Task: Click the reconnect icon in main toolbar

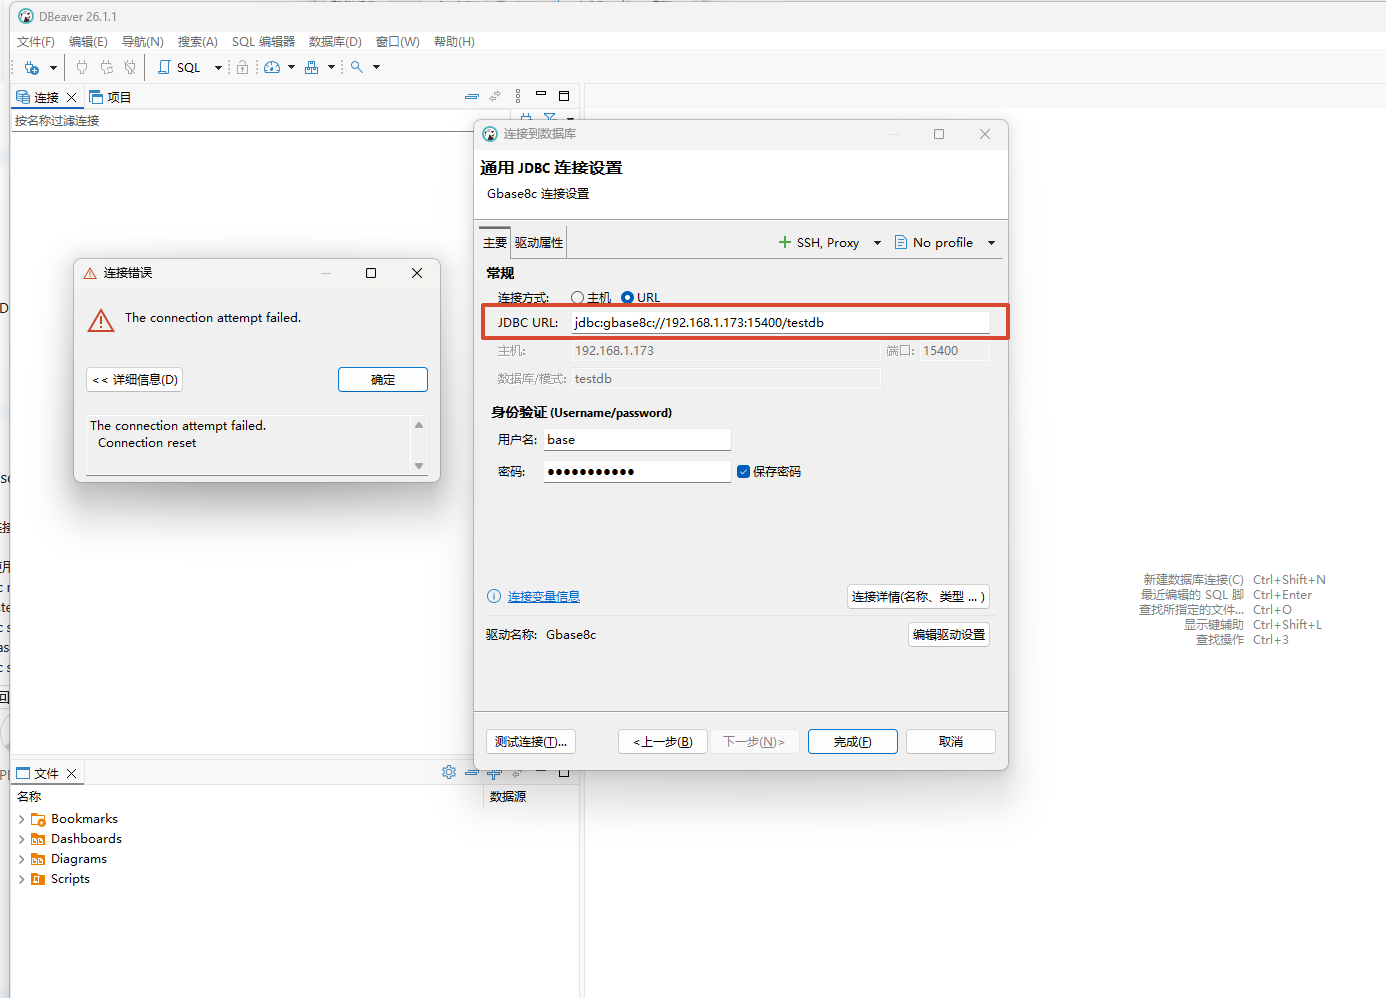Action: pos(106,68)
